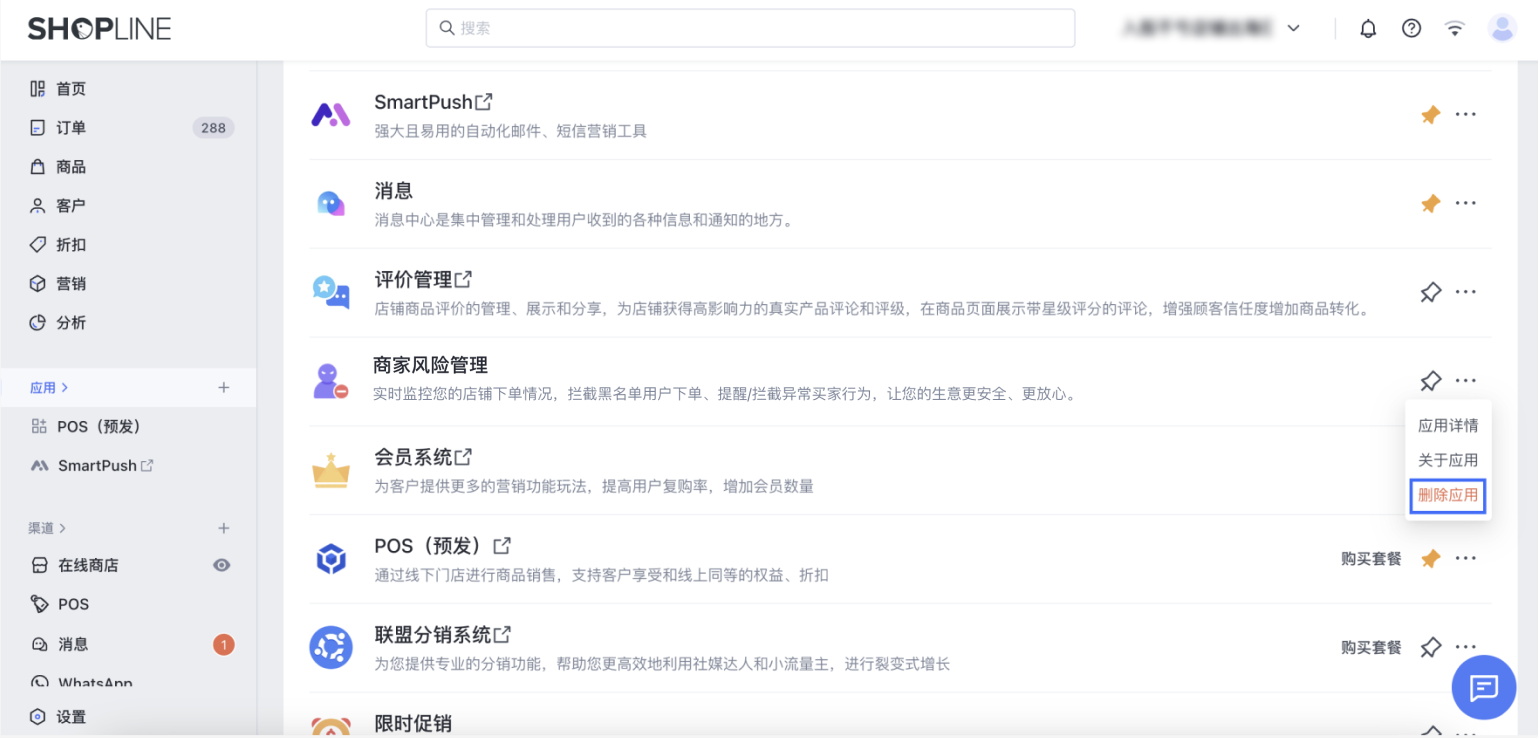Add a new channel with 渠道 plus
Viewport: 1538px width, 738px height.
[224, 528]
